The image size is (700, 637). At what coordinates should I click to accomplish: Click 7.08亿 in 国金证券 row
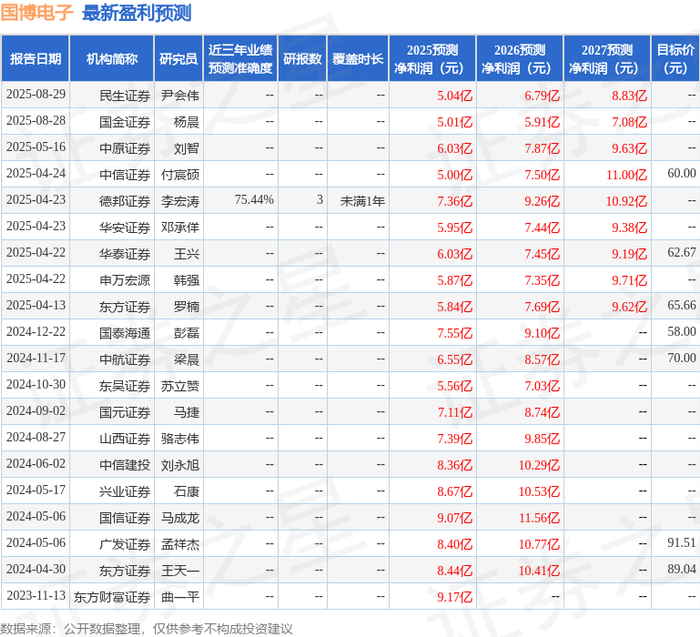[629, 122]
